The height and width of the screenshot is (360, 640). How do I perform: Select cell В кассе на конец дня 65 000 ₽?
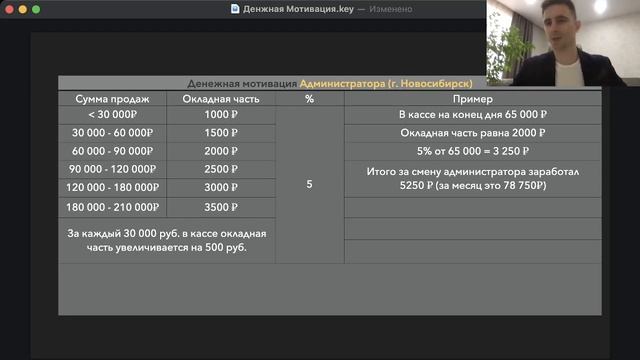click(x=473, y=115)
